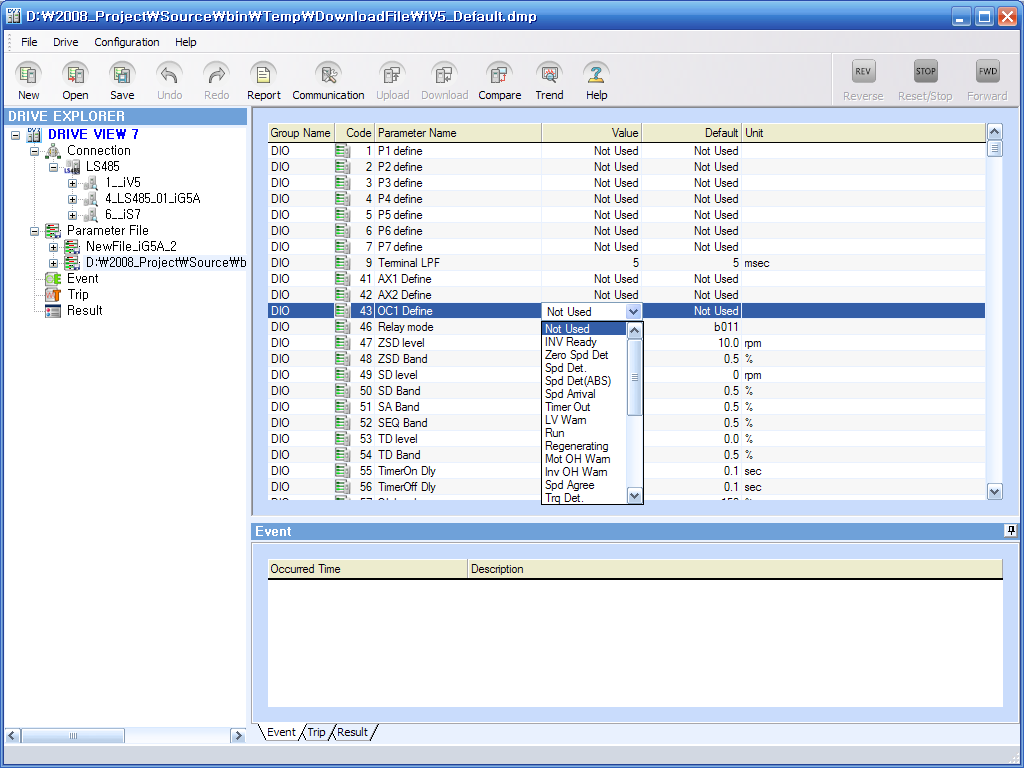Expand the 4_LS485_01_iG5A drive node
Image resolution: width=1024 pixels, height=768 pixels.
(x=73, y=199)
